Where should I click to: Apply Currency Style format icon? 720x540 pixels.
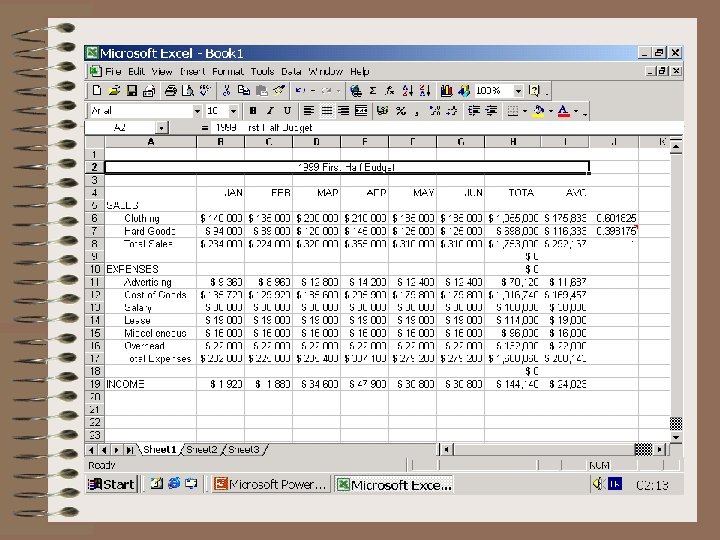pos(382,111)
